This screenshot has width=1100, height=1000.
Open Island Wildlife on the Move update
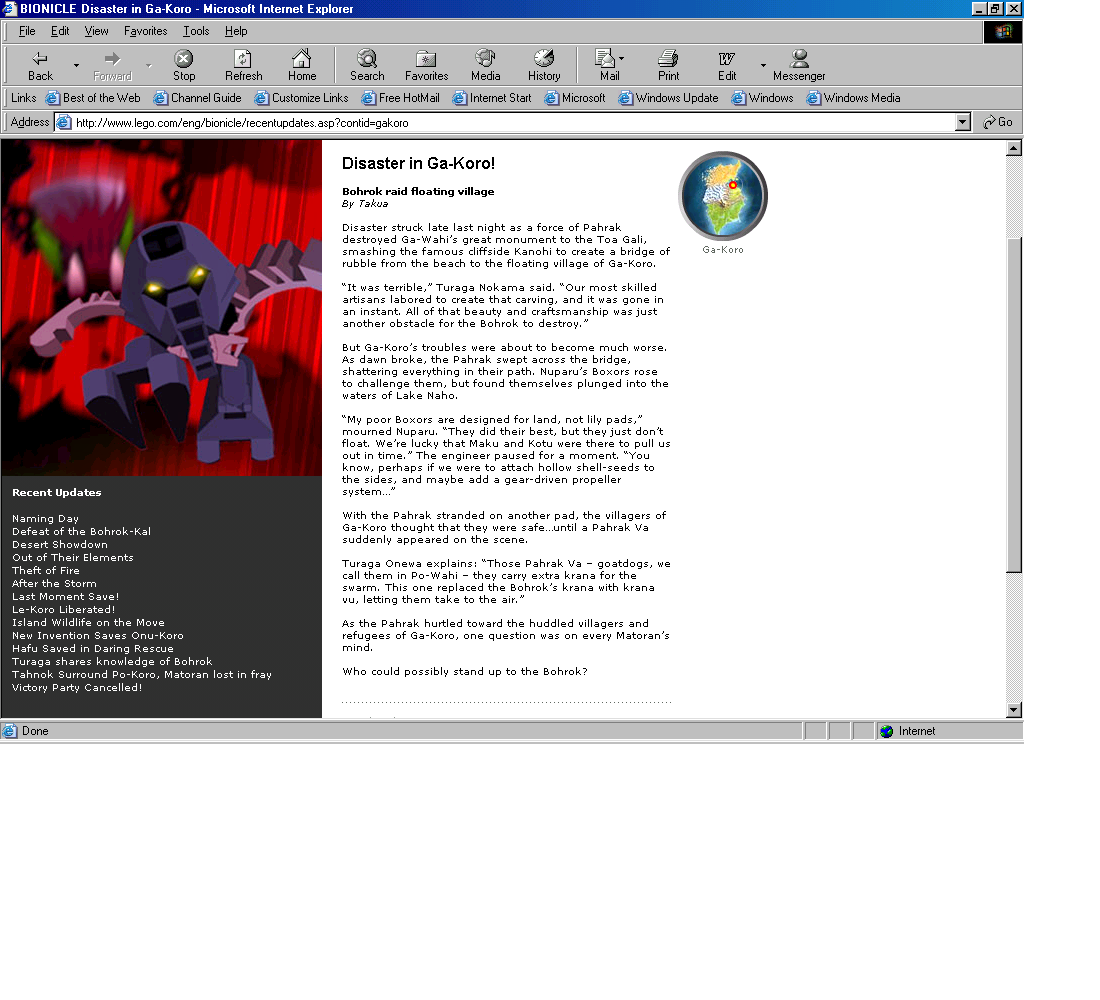tap(88, 622)
